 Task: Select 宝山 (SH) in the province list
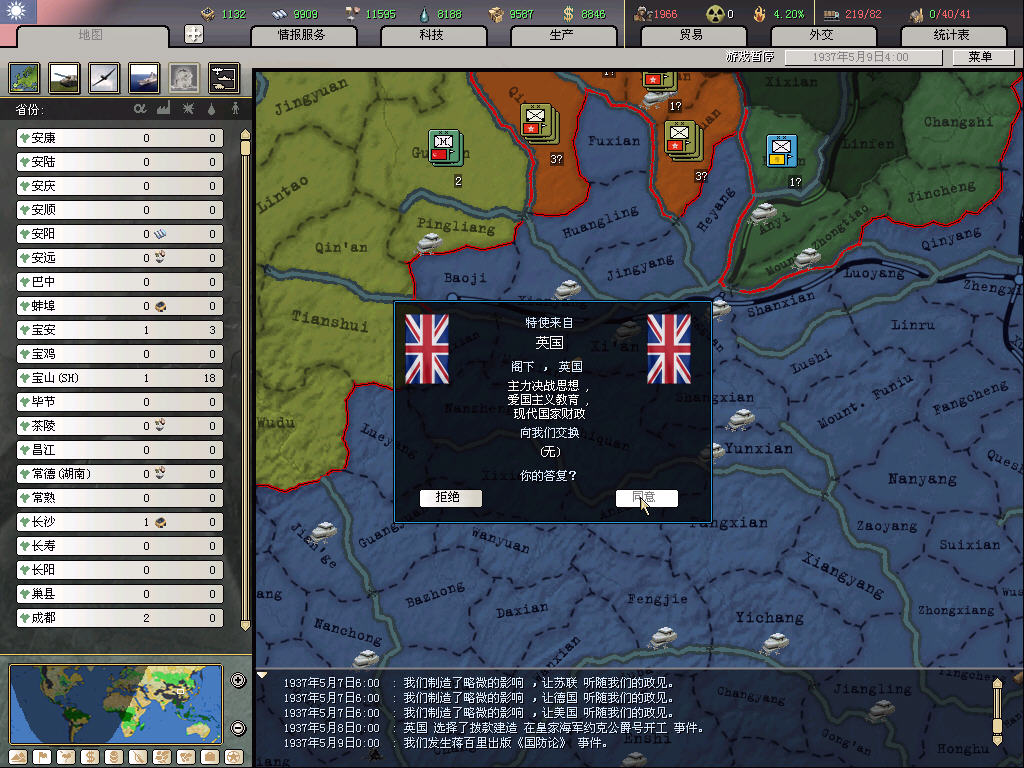point(120,377)
